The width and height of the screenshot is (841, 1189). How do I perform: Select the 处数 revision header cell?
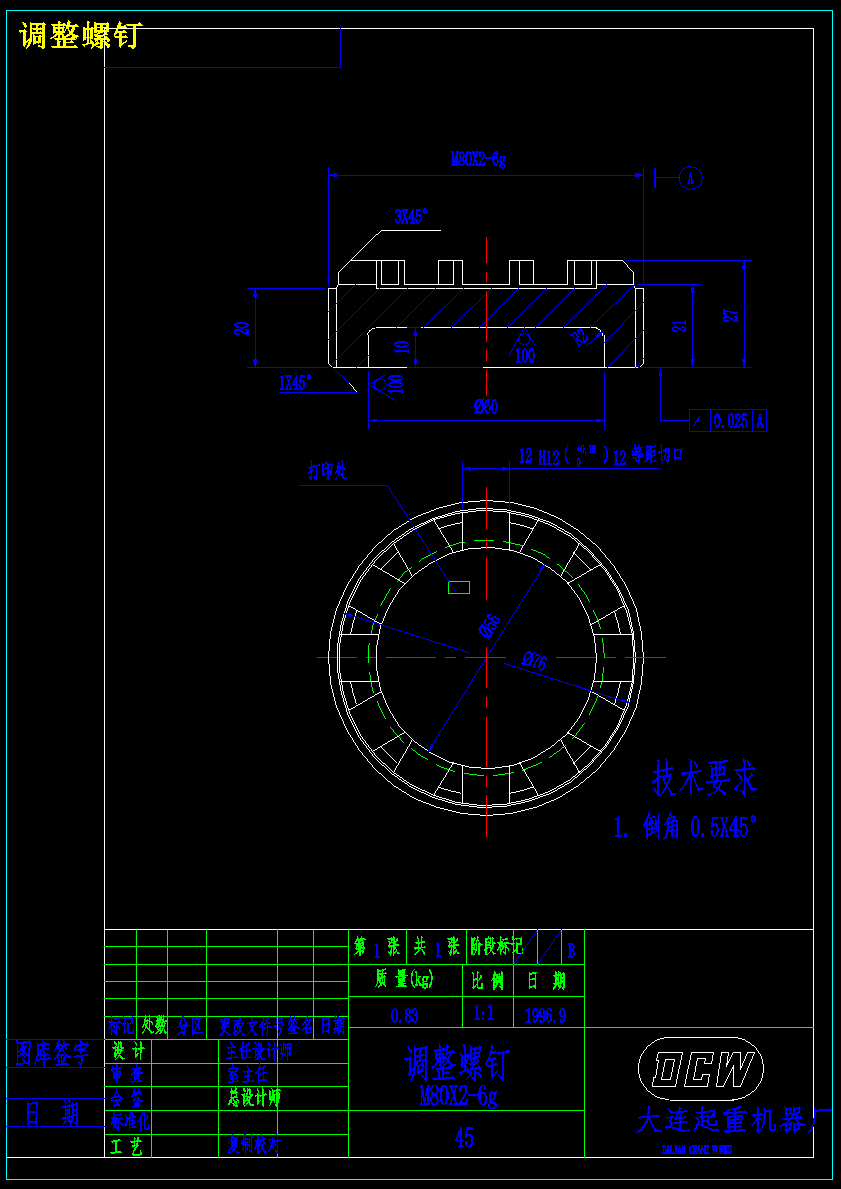(x=154, y=1027)
